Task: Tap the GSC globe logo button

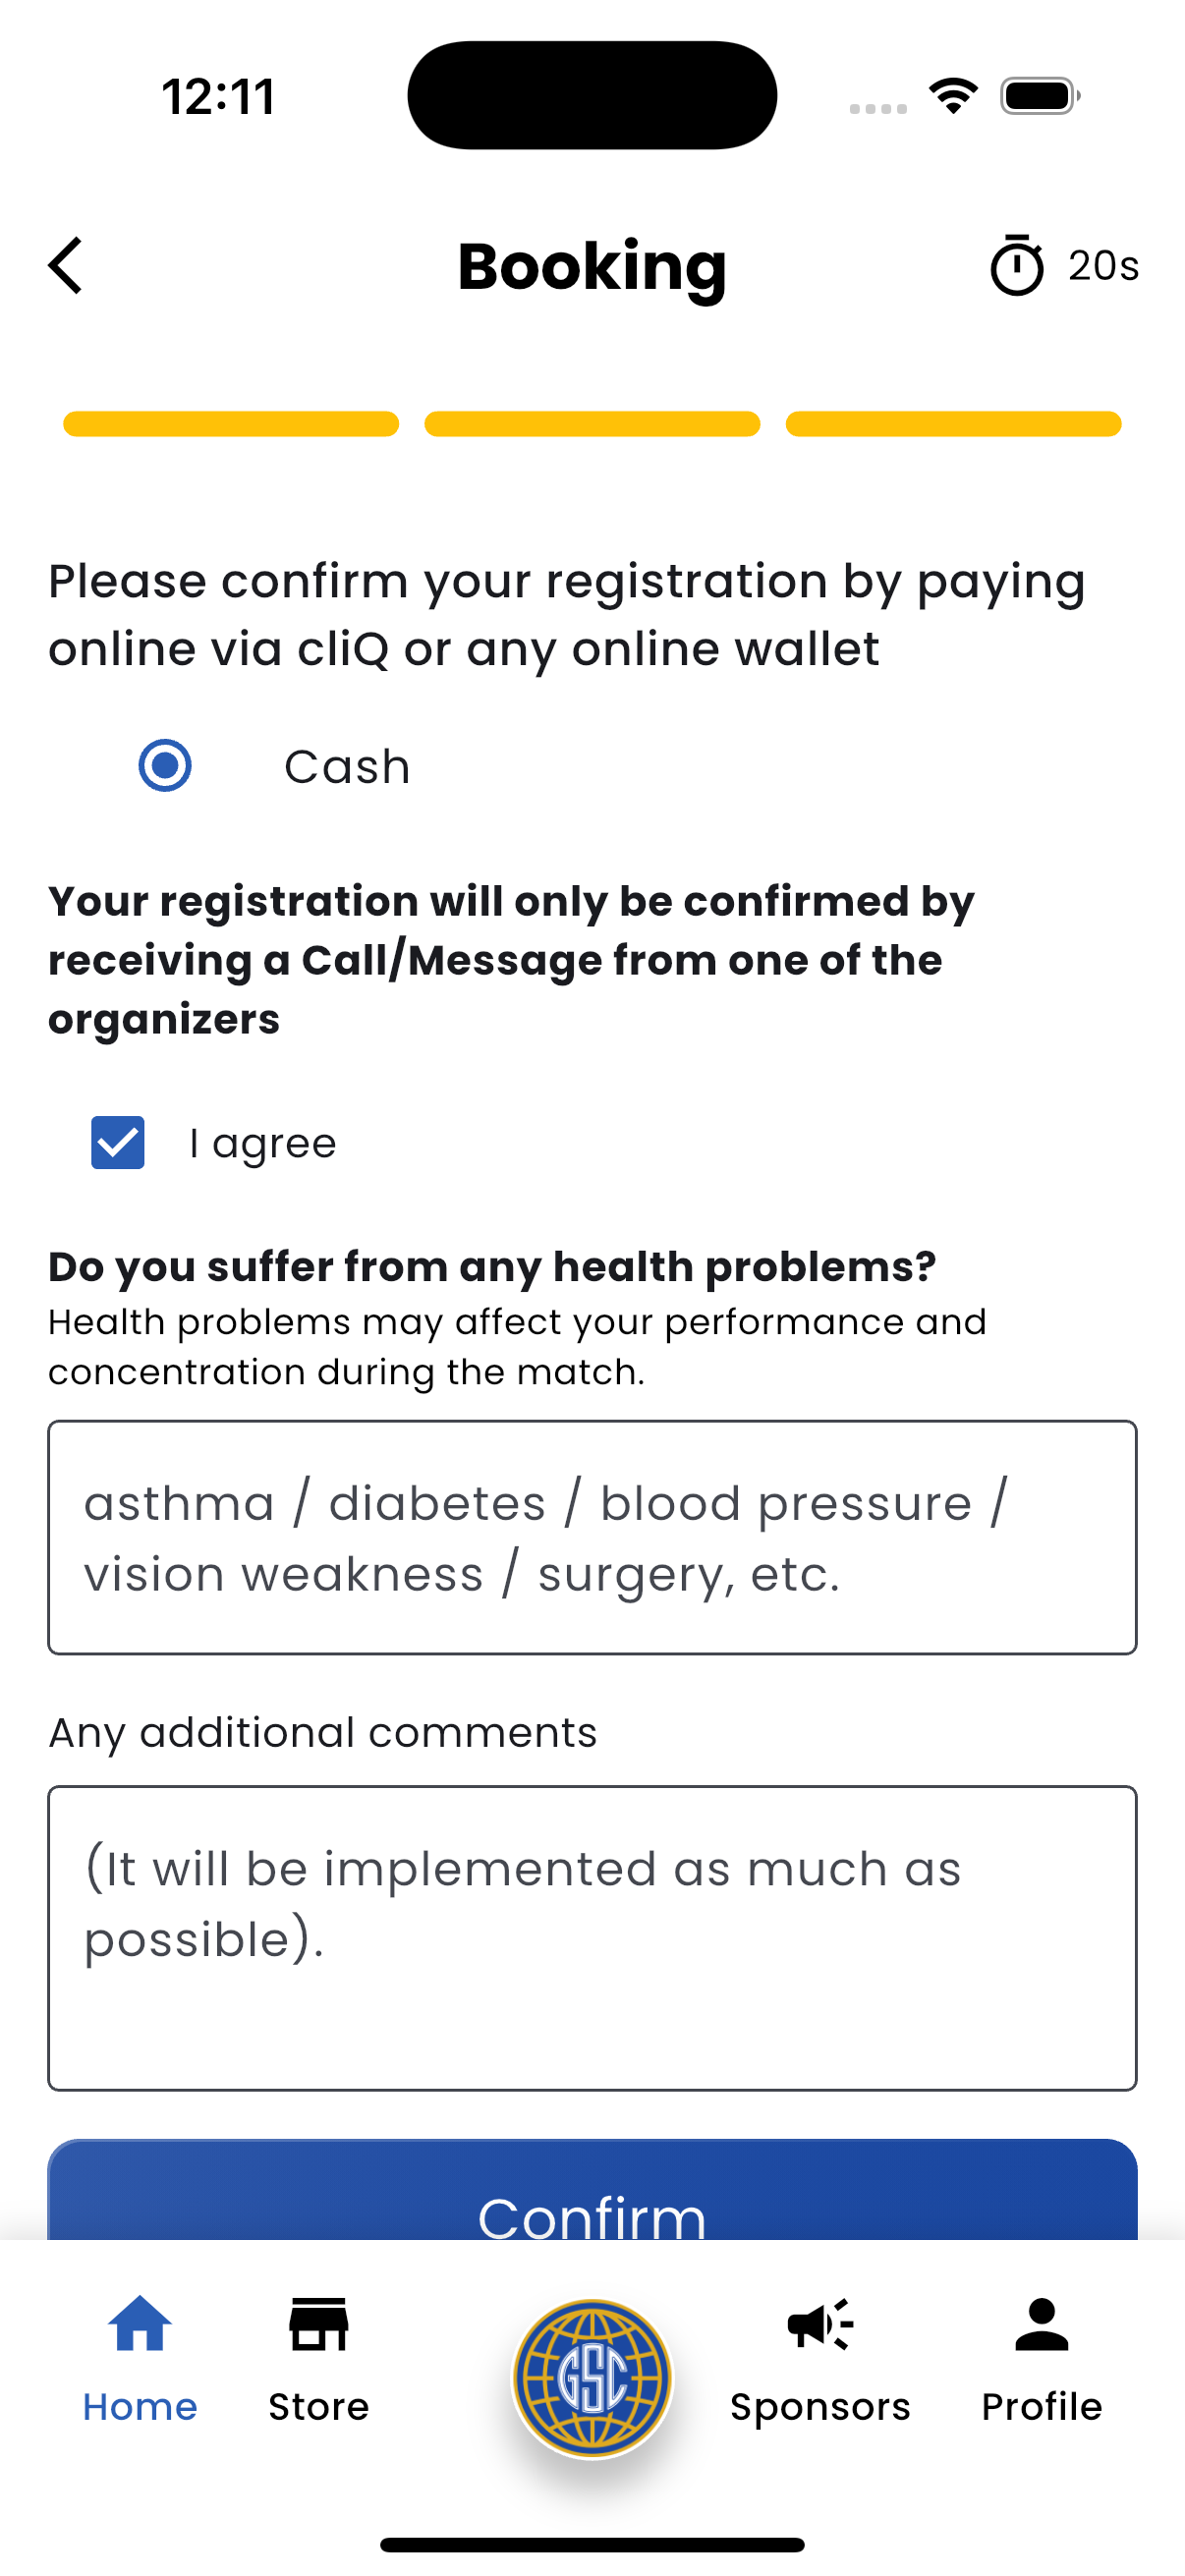Action: (592, 2378)
